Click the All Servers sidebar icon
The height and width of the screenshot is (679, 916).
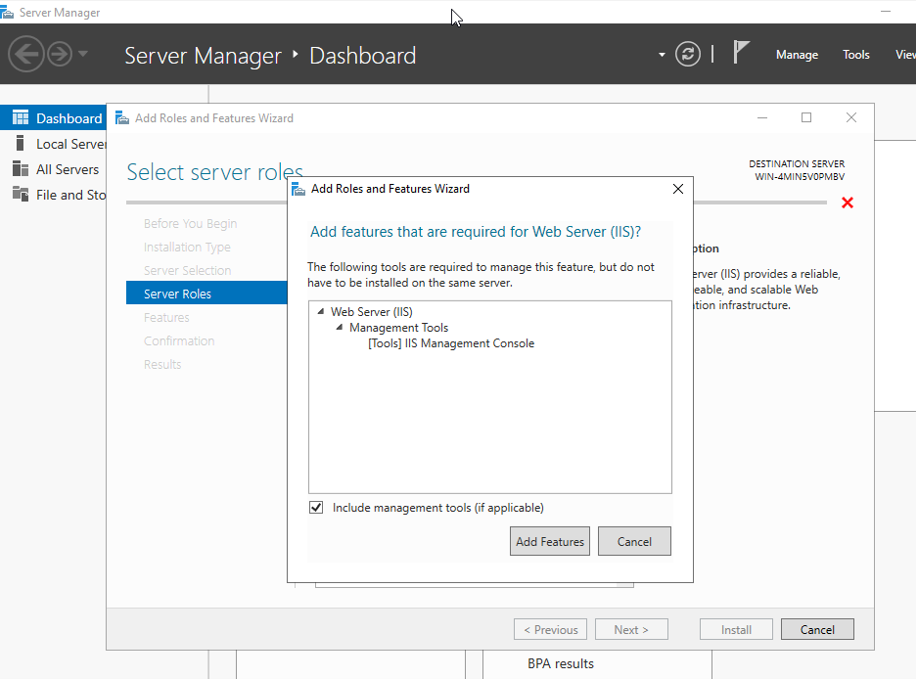(20, 169)
